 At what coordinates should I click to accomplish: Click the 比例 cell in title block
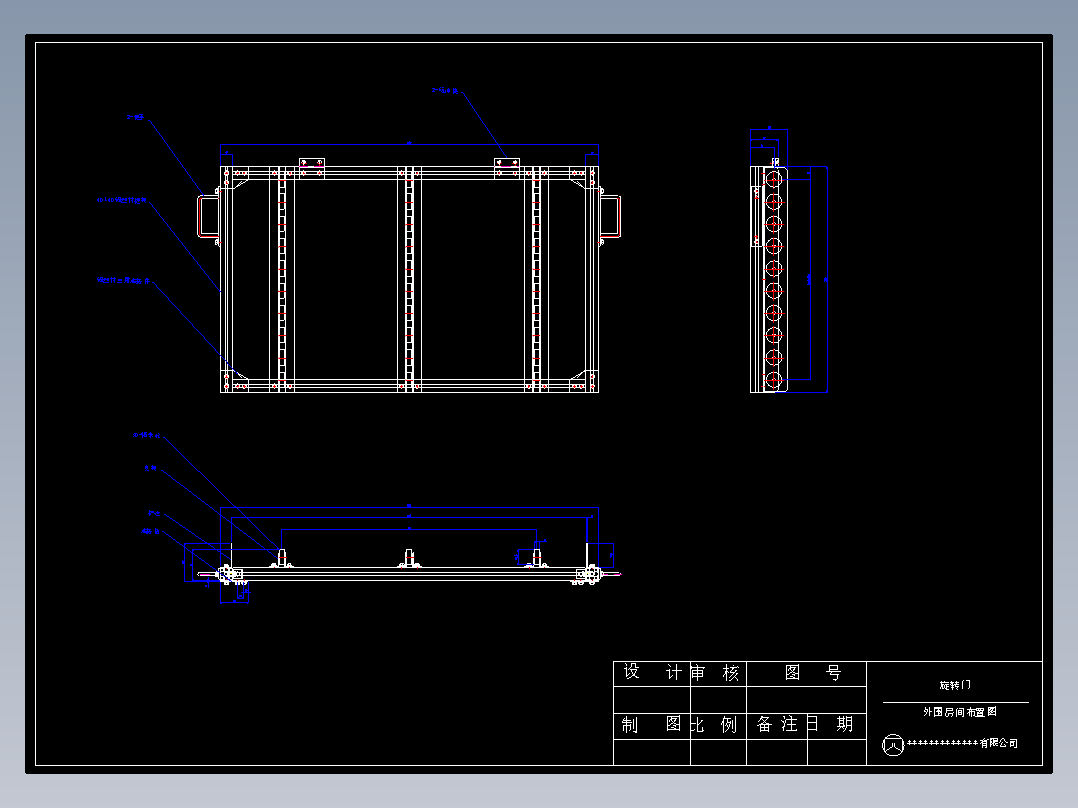718,725
